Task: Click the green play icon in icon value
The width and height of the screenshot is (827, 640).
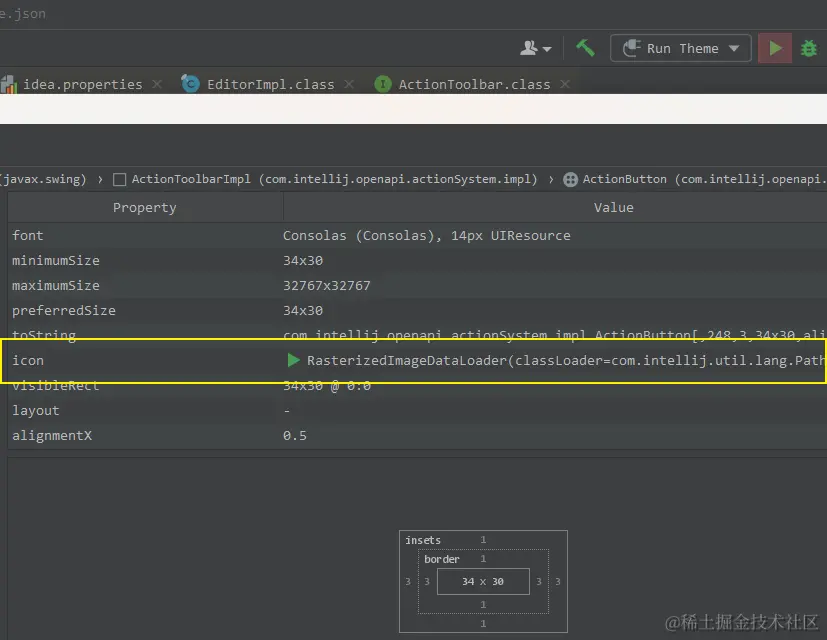Action: [293, 360]
